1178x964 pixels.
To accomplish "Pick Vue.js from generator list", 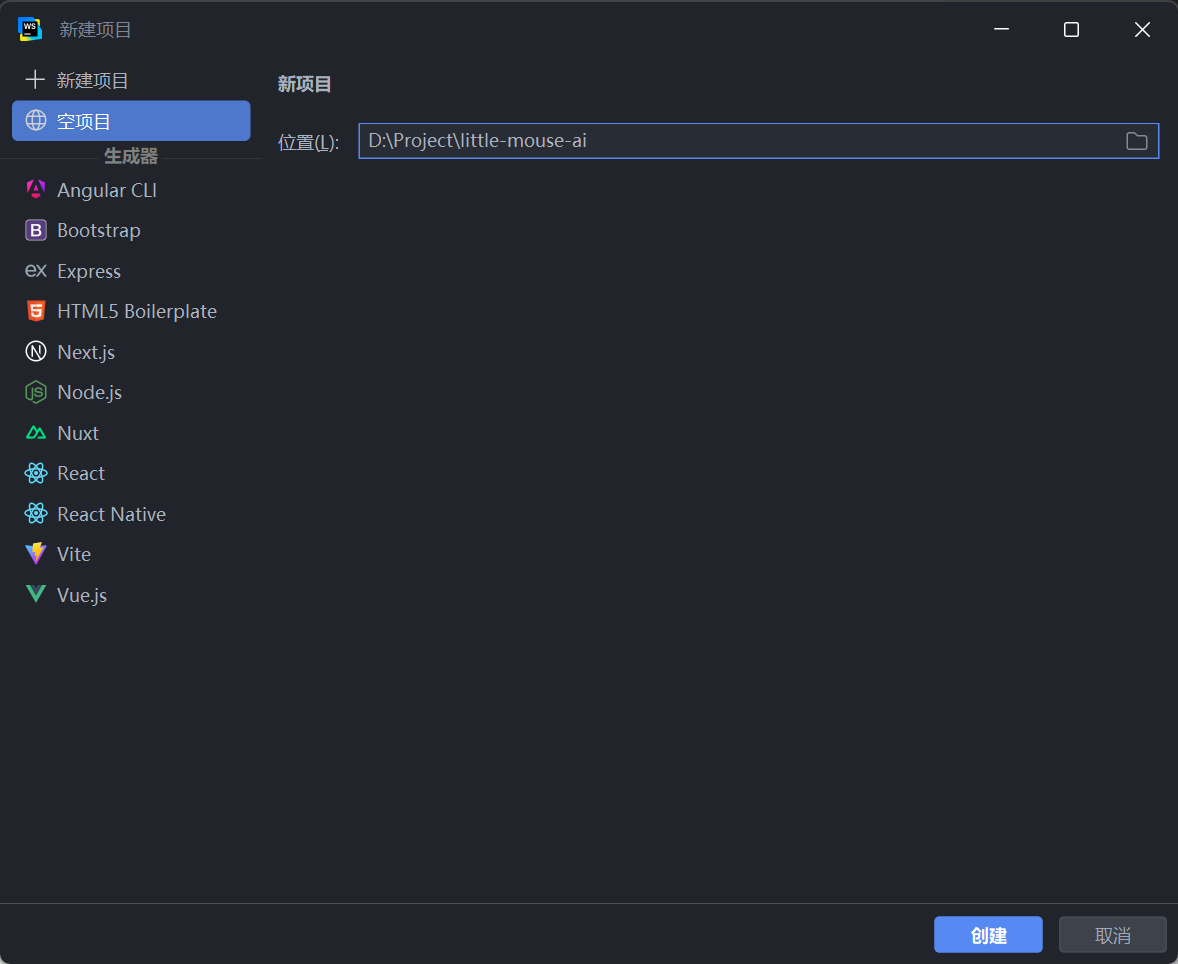I will (x=131, y=594).
